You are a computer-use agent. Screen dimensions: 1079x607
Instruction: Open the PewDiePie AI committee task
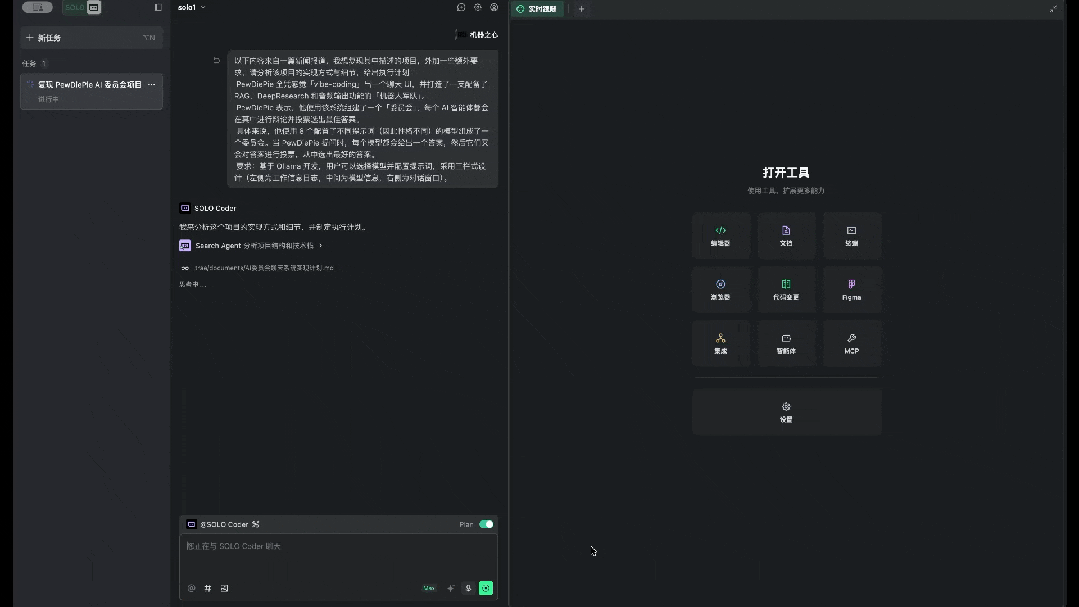(x=91, y=92)
